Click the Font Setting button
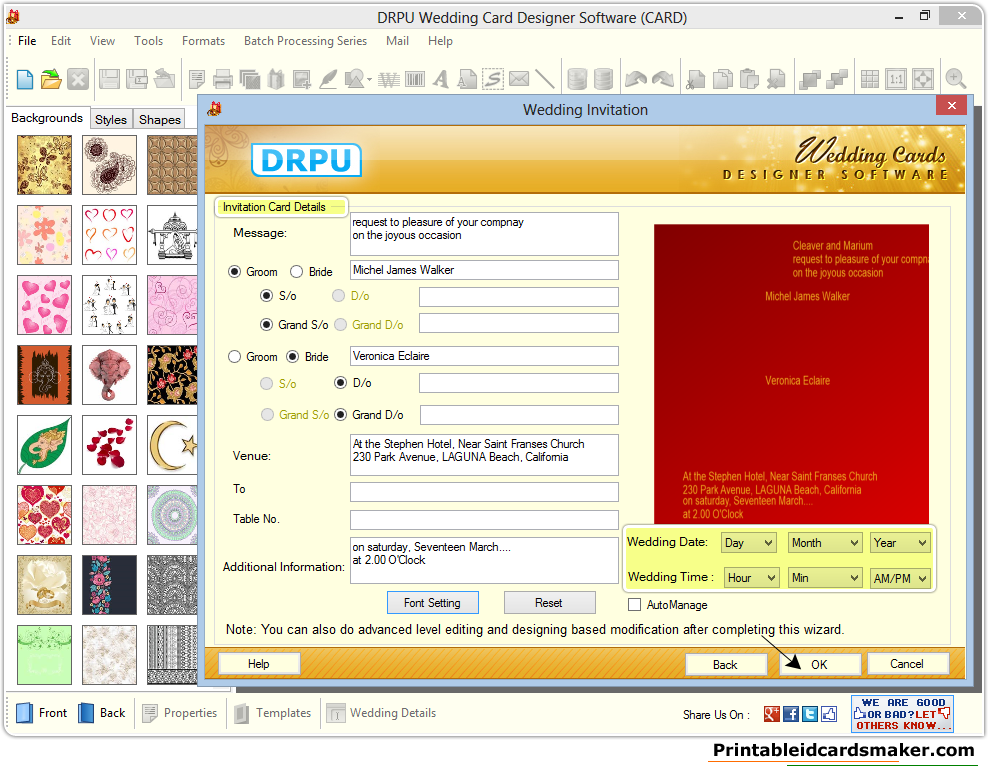The image size is (988, 766). click(x=432, y=603)
